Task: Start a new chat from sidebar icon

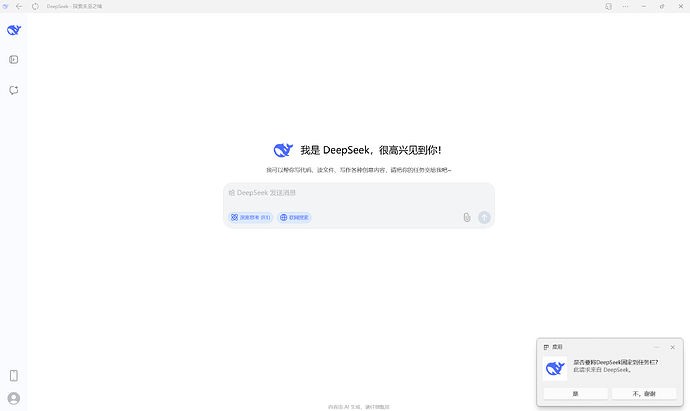Action: 14,90
